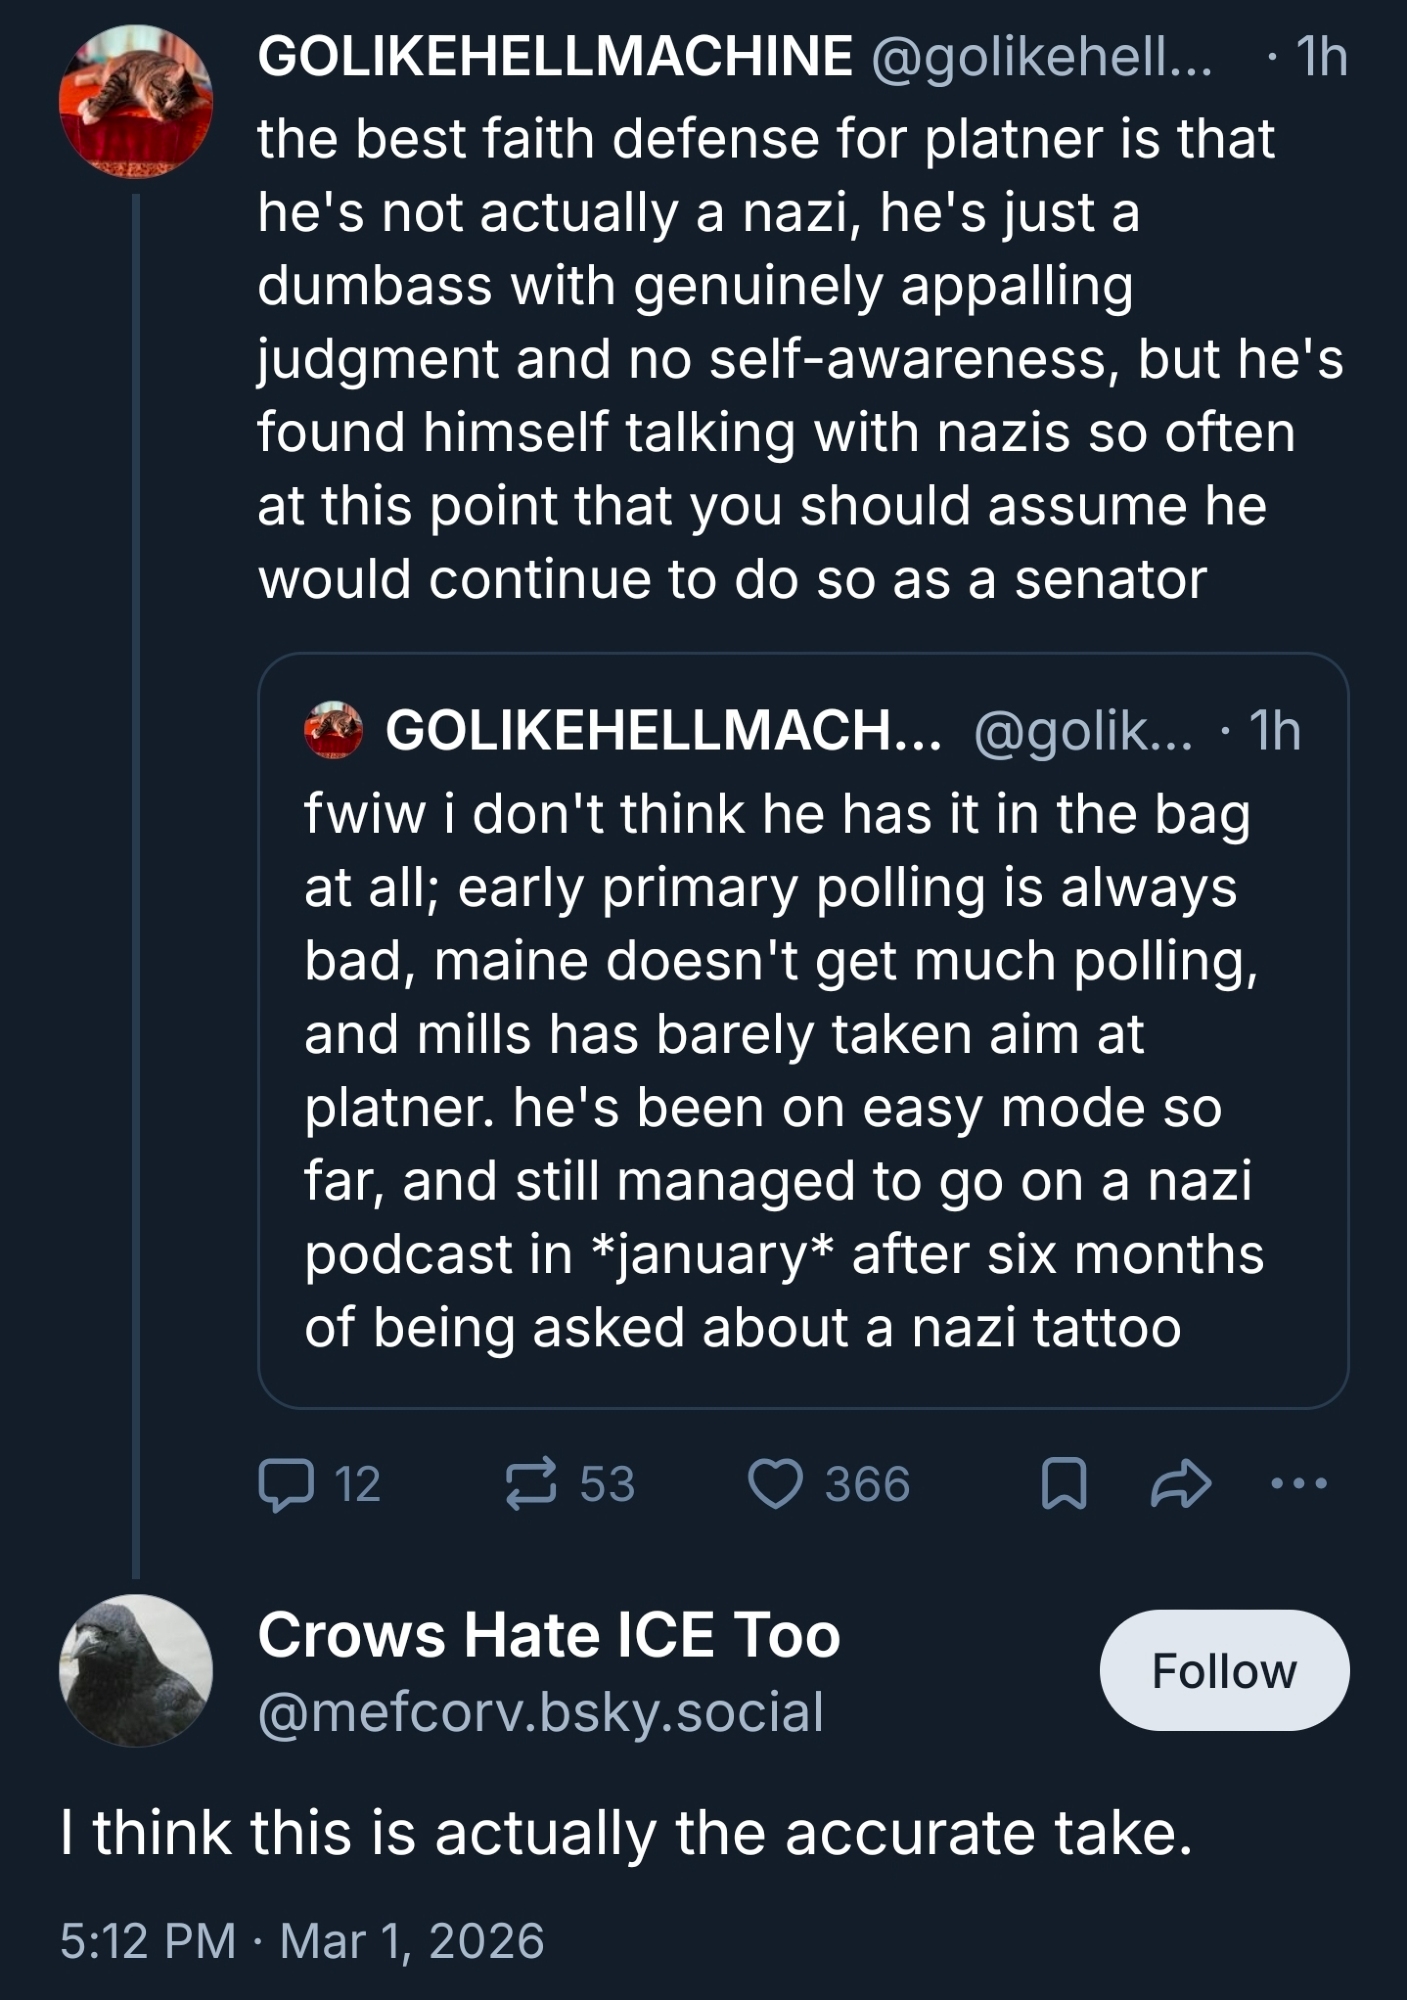
Task: Click the reply speech bubble icon
Action: coord(286,1484)
